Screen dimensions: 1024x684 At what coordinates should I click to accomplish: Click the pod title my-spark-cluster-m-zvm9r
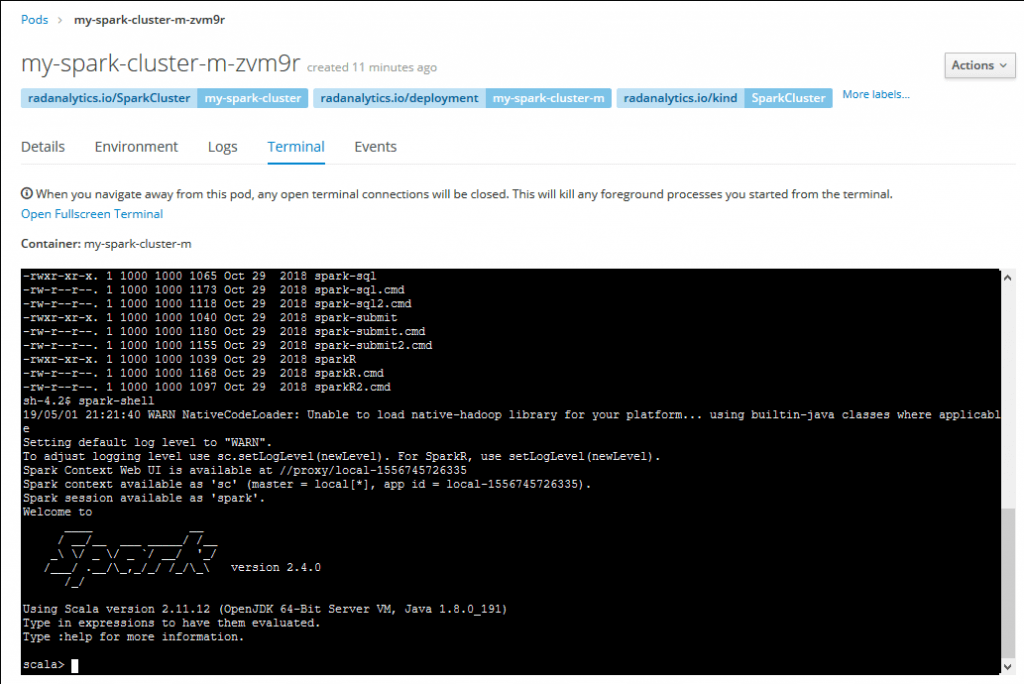161,63
